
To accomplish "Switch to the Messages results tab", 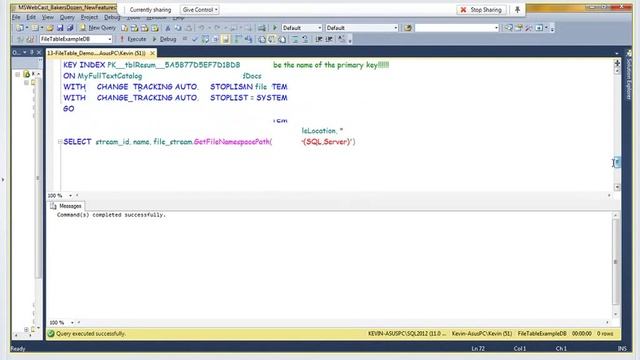I will pos(66,206).
